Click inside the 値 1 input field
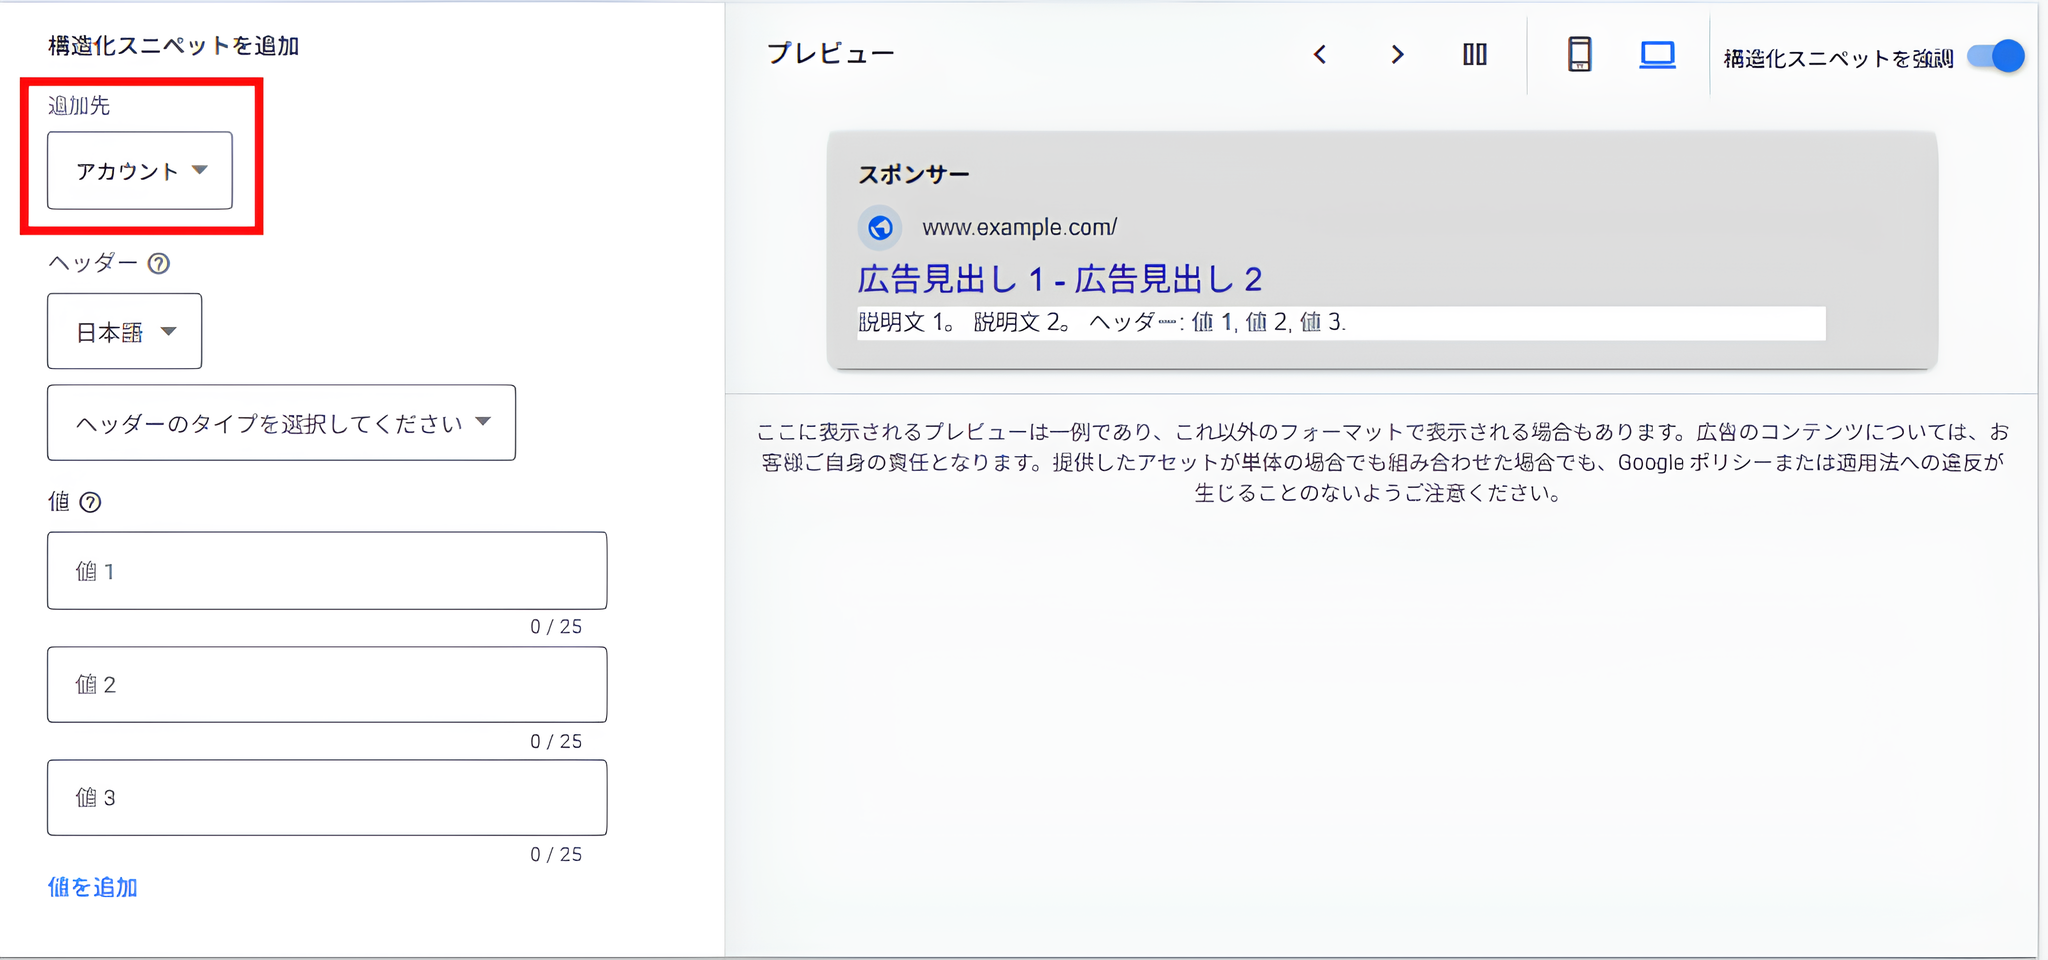This screenshot has height=960, width=2048. [x=326, y=570]
